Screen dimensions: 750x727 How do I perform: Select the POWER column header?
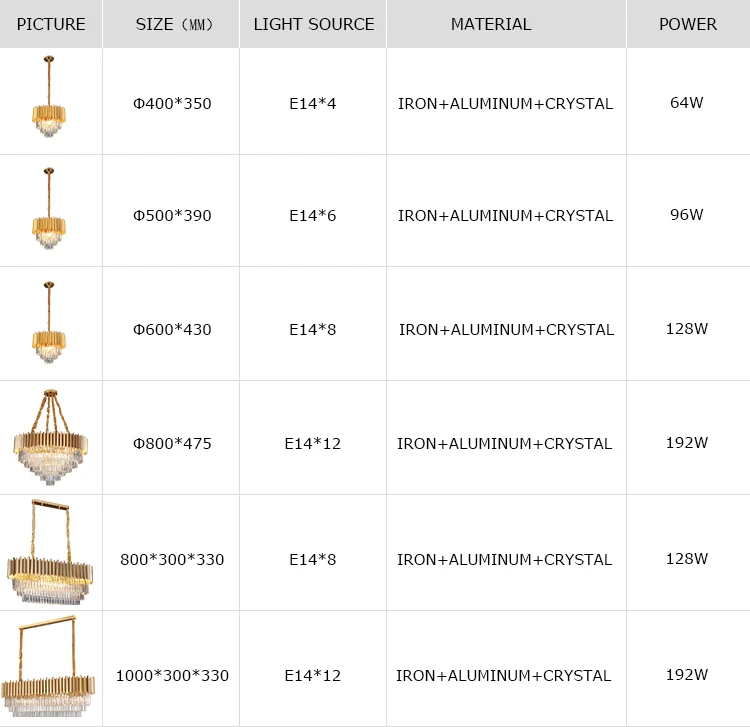coord(687,24)
